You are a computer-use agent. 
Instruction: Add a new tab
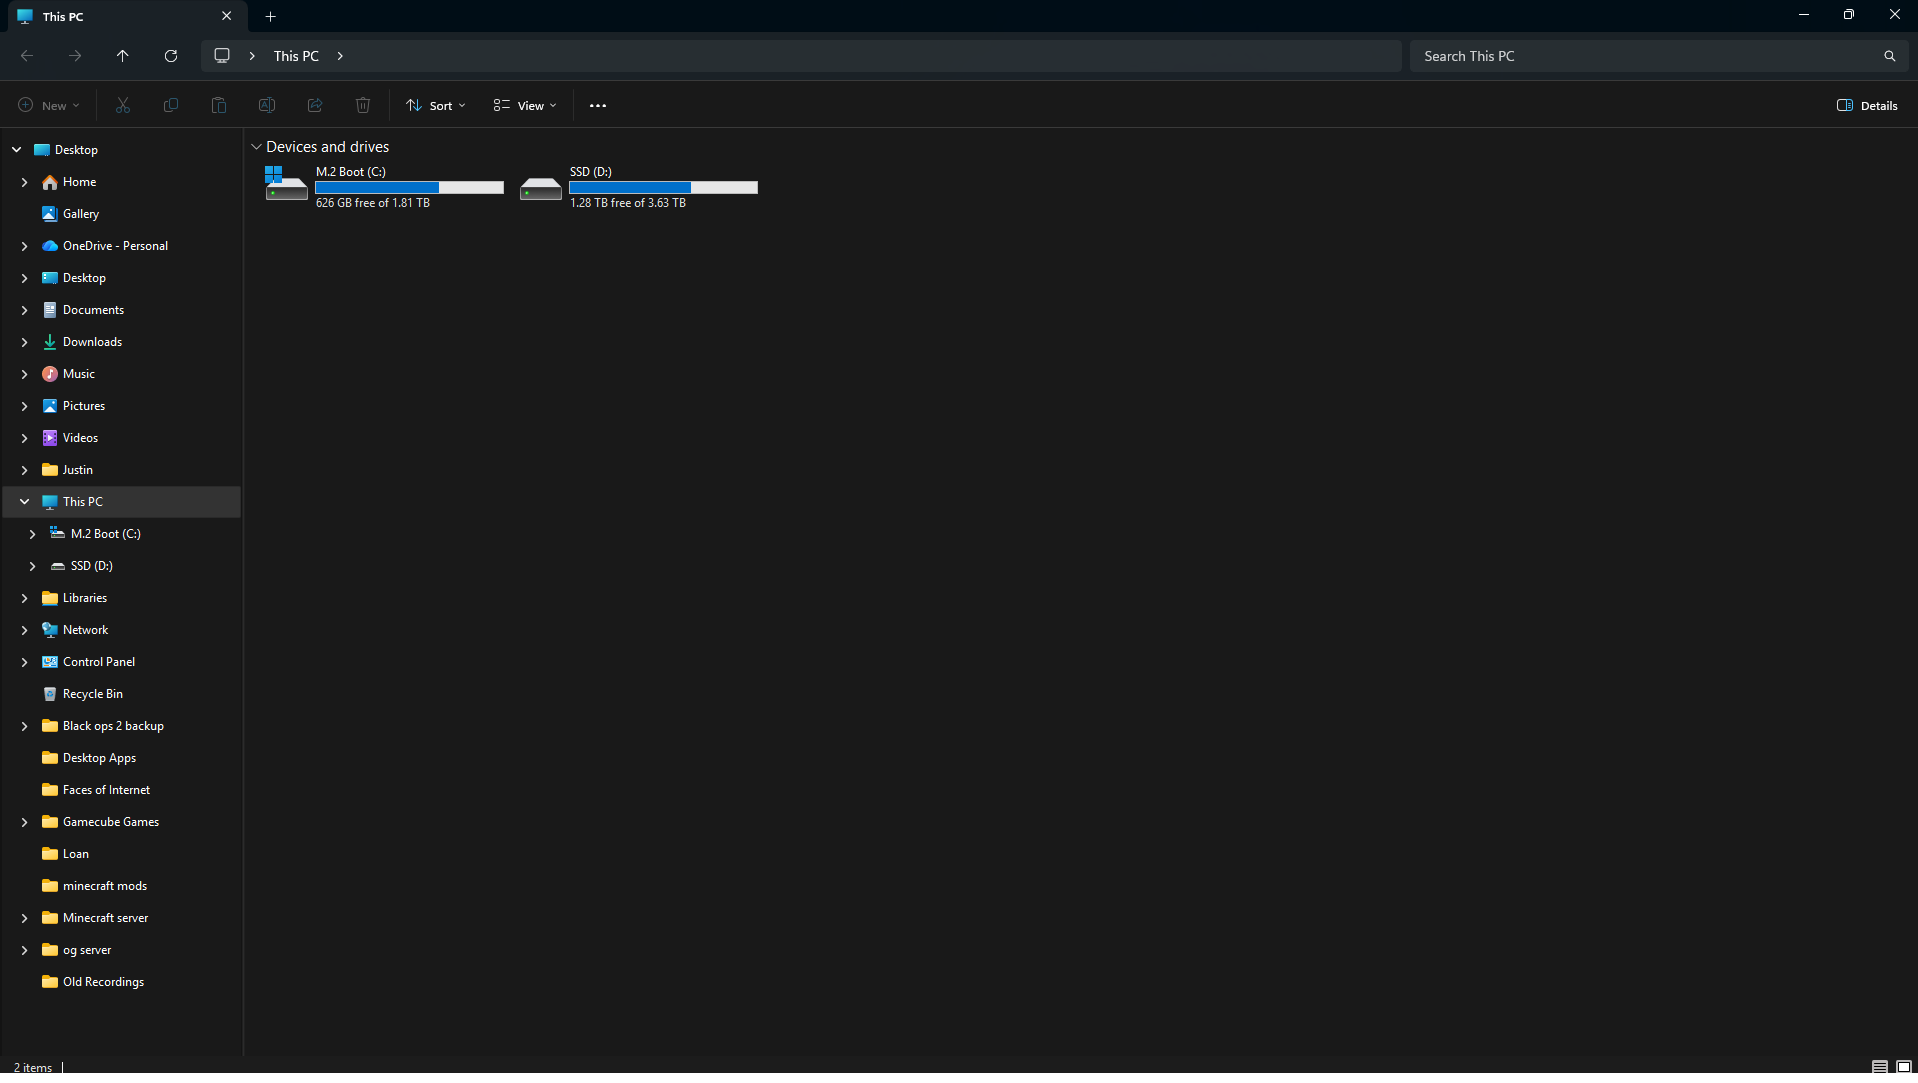click(x=270, y=16)
